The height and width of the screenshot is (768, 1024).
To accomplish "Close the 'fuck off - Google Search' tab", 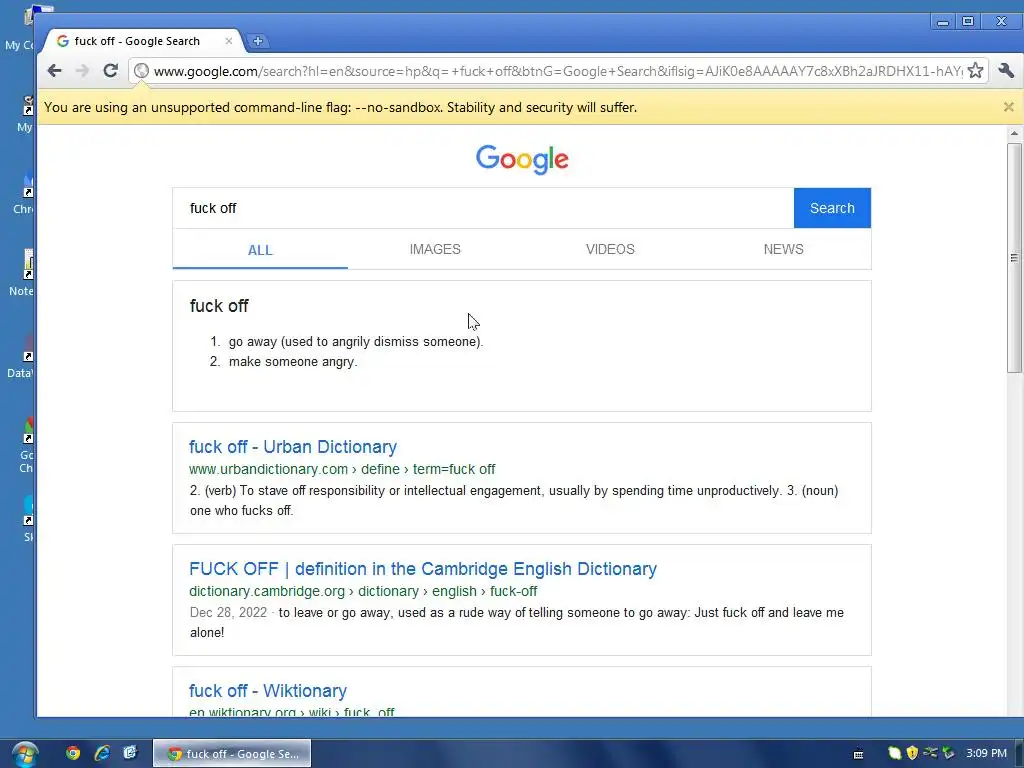I will coord(229,40).
